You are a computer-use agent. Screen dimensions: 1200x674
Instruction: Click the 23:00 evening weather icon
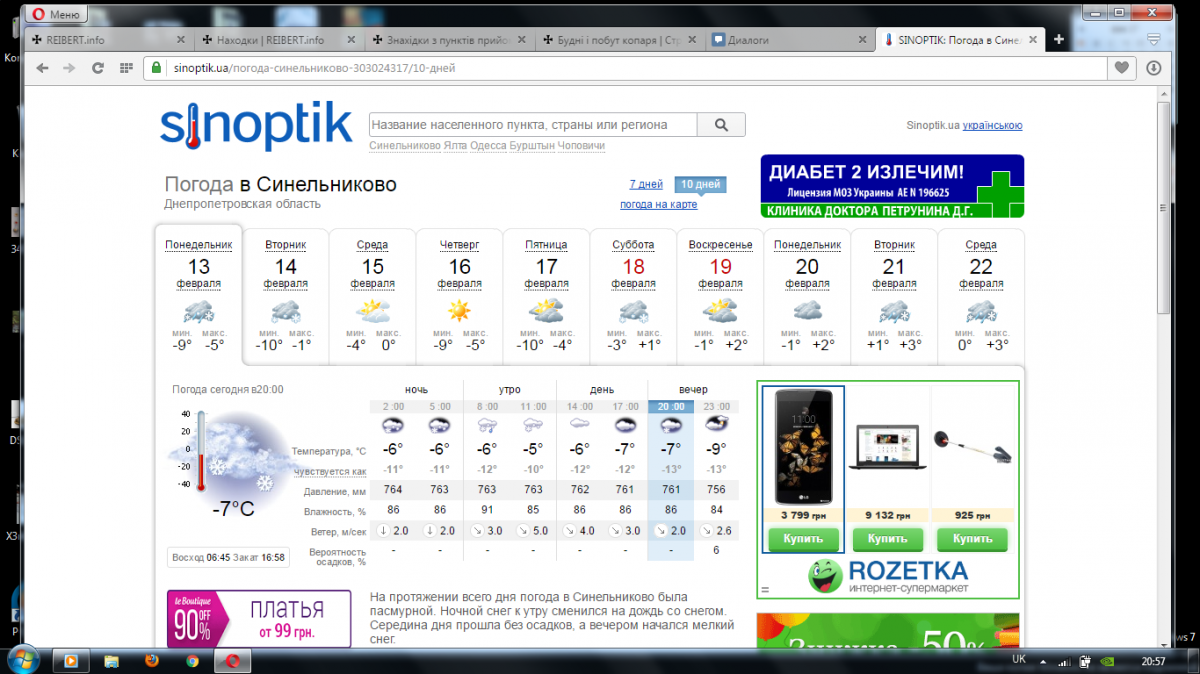(717, 424)
